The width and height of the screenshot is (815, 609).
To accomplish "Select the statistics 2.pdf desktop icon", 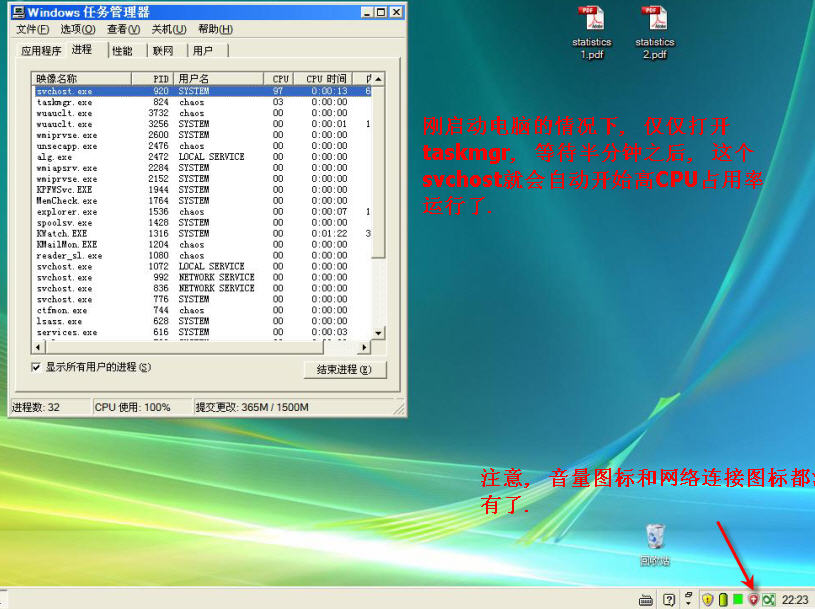I will [x=654, y=32].
